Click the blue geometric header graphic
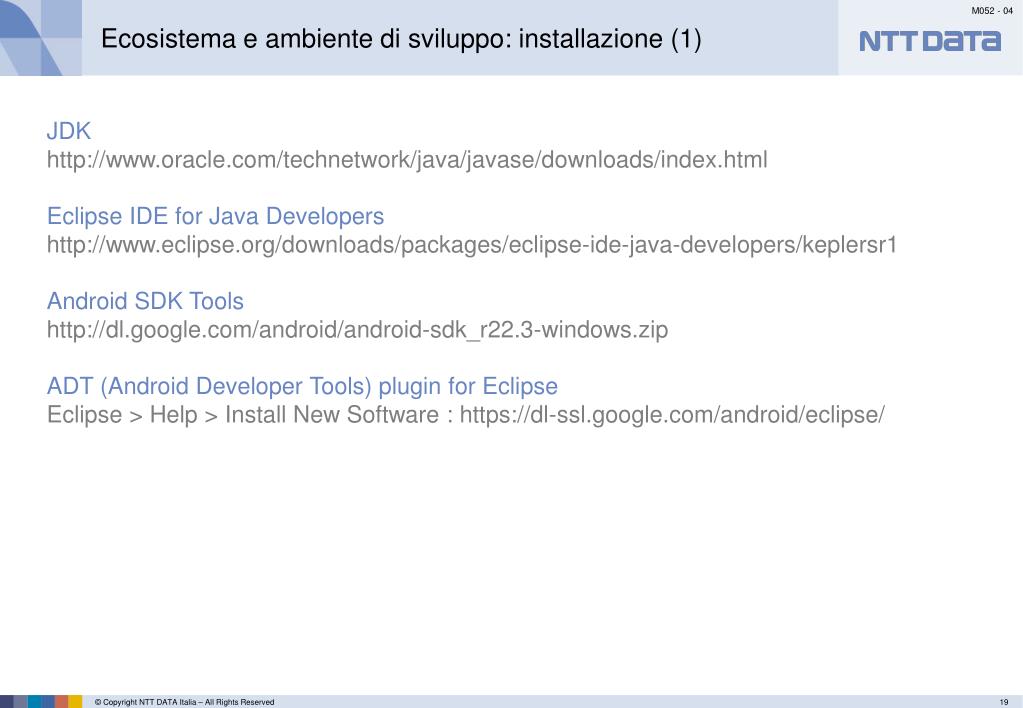This screenshot has height=708, width=1023. coord(40,38)
